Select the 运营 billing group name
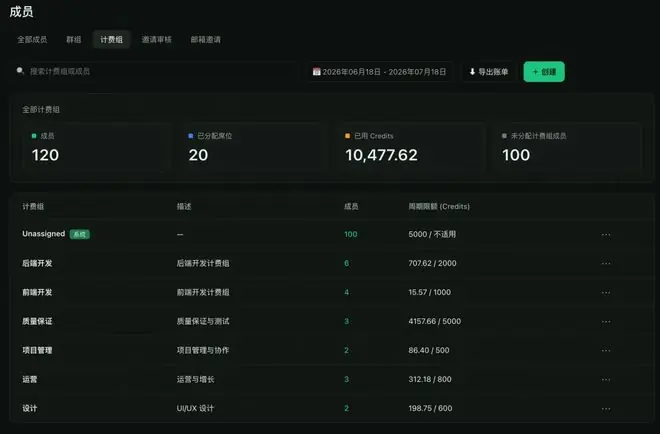Viewport: 660px width, 434px height. (x=29, y=379)
